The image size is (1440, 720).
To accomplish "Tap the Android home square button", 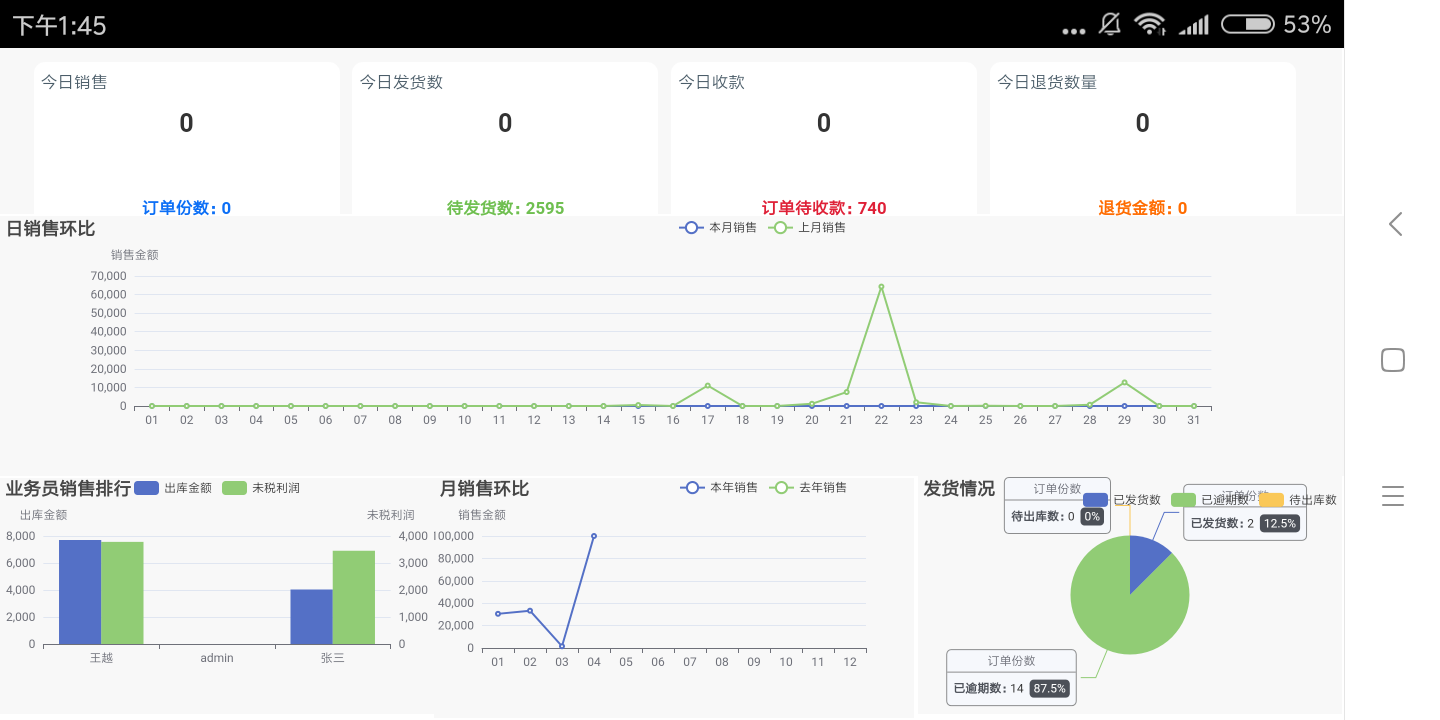I will [1393, 360].
